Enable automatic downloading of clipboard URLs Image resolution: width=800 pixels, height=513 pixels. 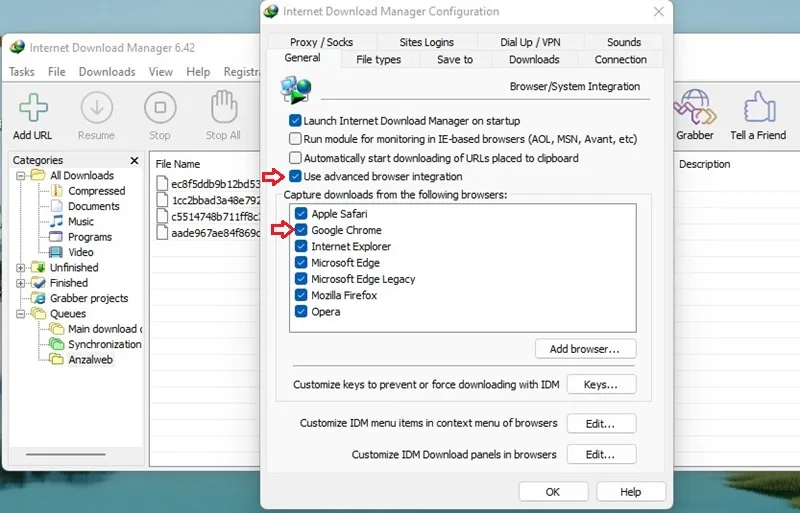coord(295,158)
